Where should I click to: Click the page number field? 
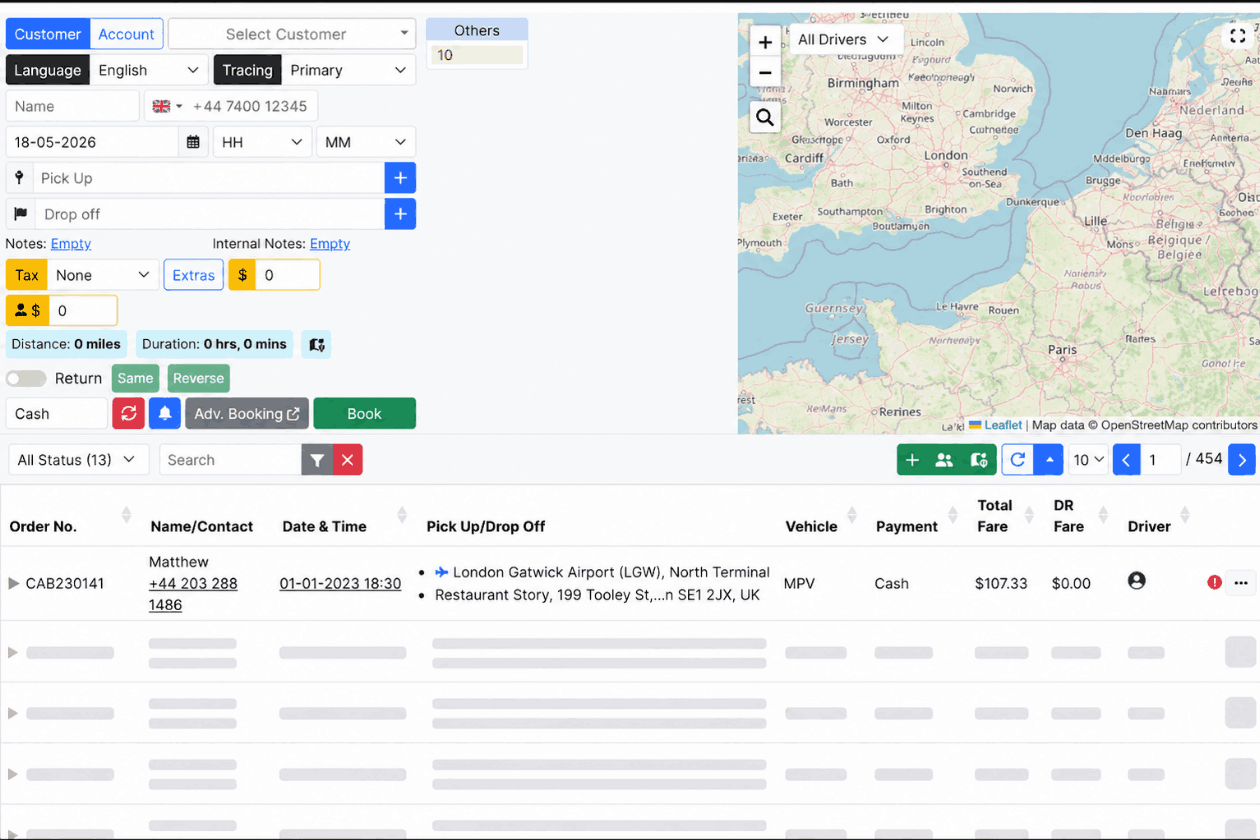pos(1161,460)
